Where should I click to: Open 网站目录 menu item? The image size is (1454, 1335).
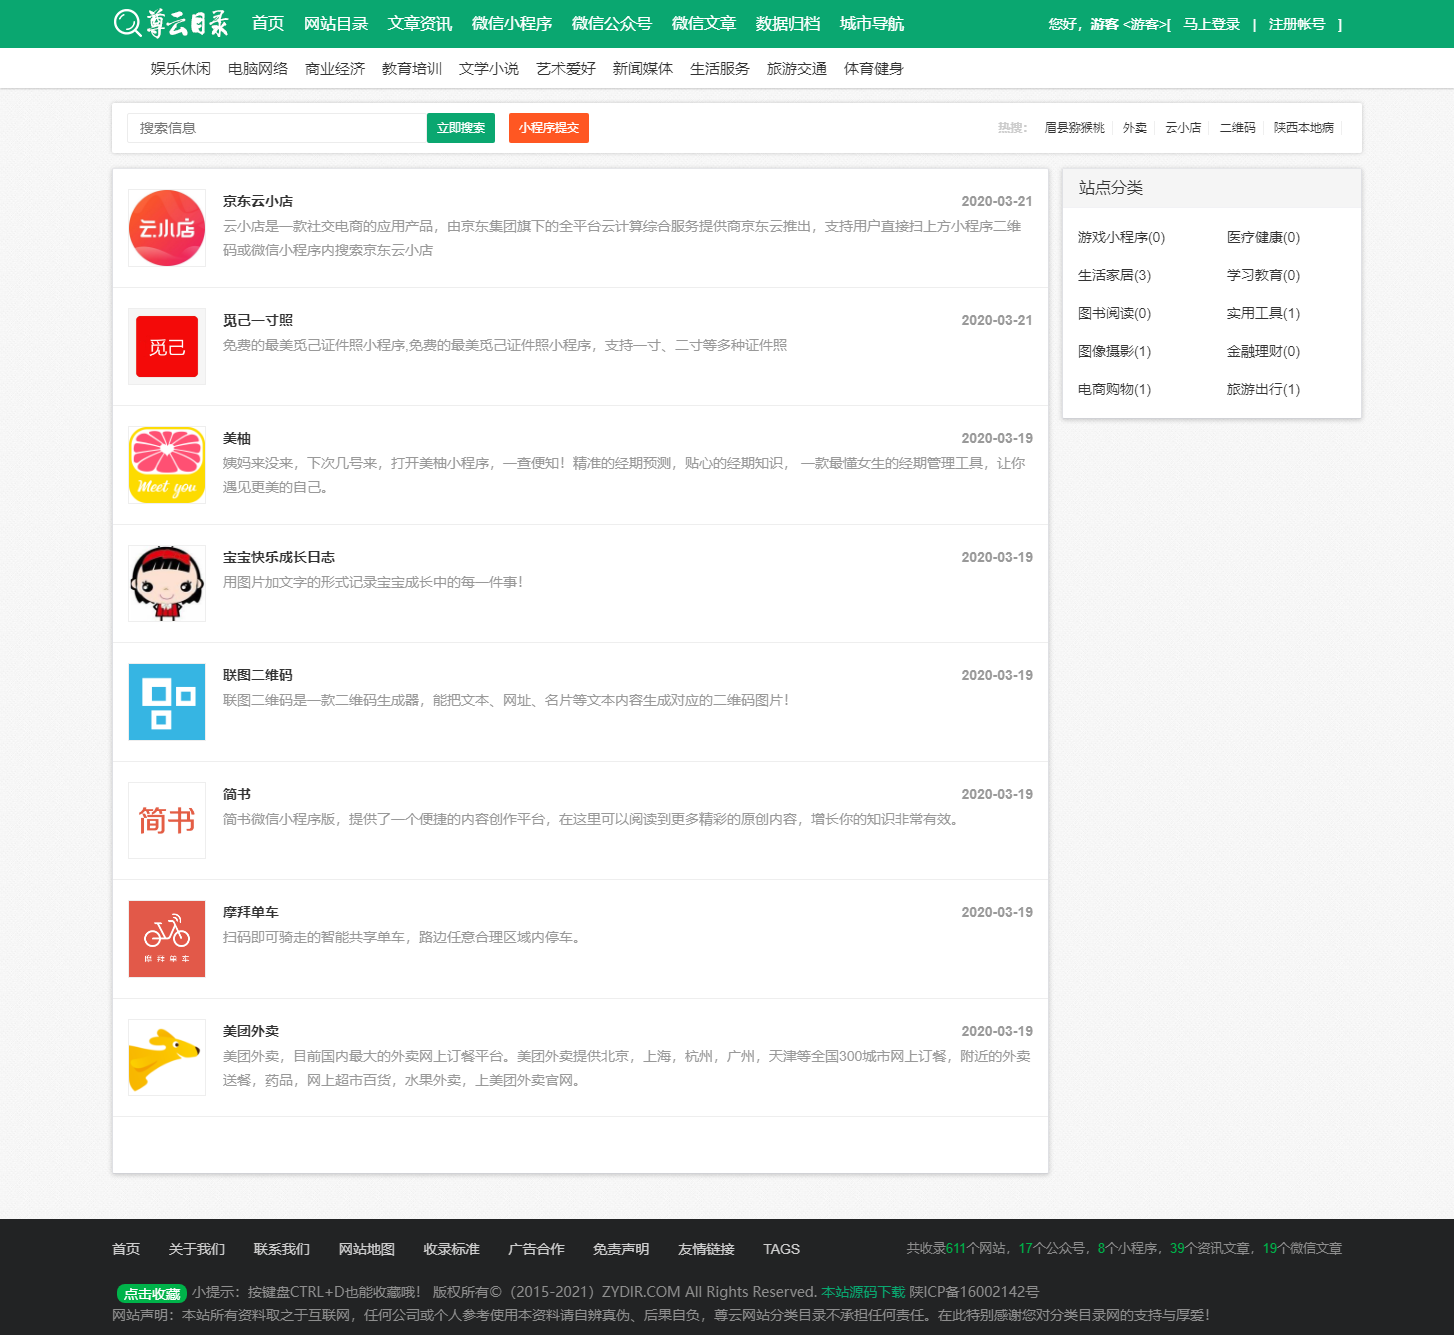[336, 23]
